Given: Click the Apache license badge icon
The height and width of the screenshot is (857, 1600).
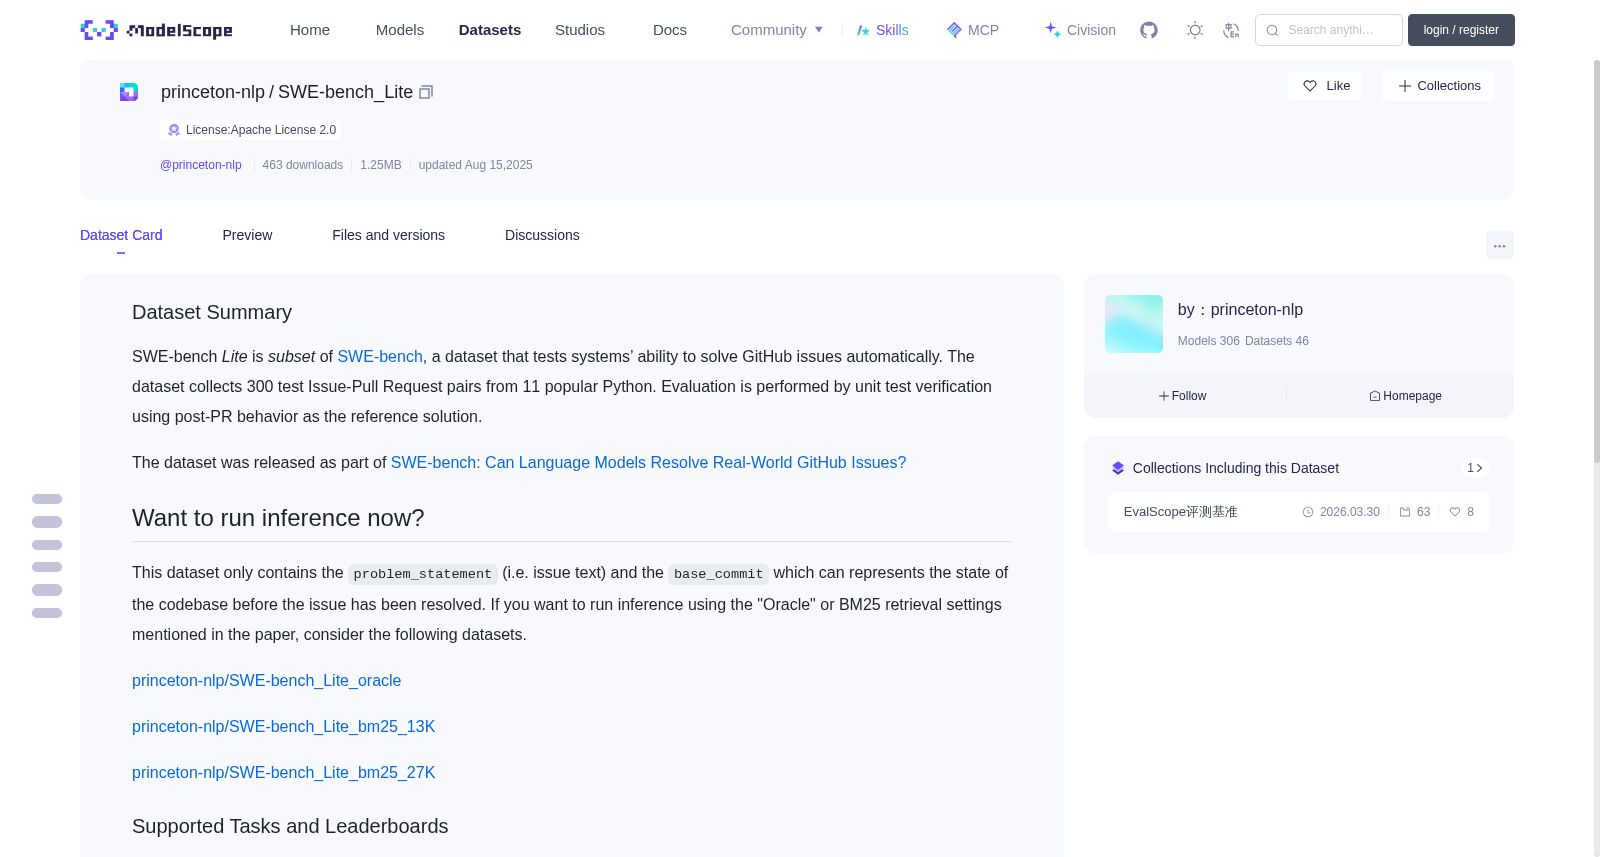Looking at the screenshot, I should pyautogui.click(x=174, y=130).
